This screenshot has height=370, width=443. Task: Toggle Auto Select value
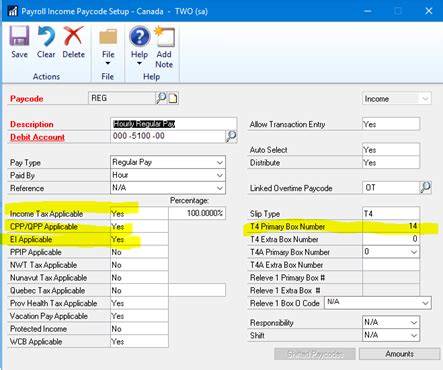tap(391, 150)
